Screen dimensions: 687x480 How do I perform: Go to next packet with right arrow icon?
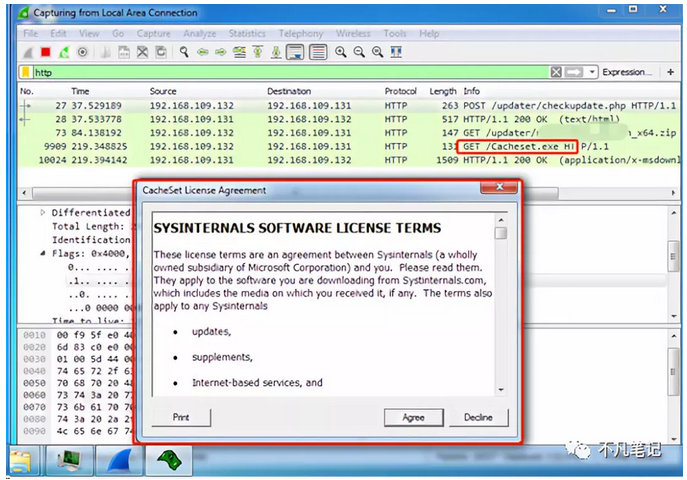pyautogui.click(x=221, y=52)
